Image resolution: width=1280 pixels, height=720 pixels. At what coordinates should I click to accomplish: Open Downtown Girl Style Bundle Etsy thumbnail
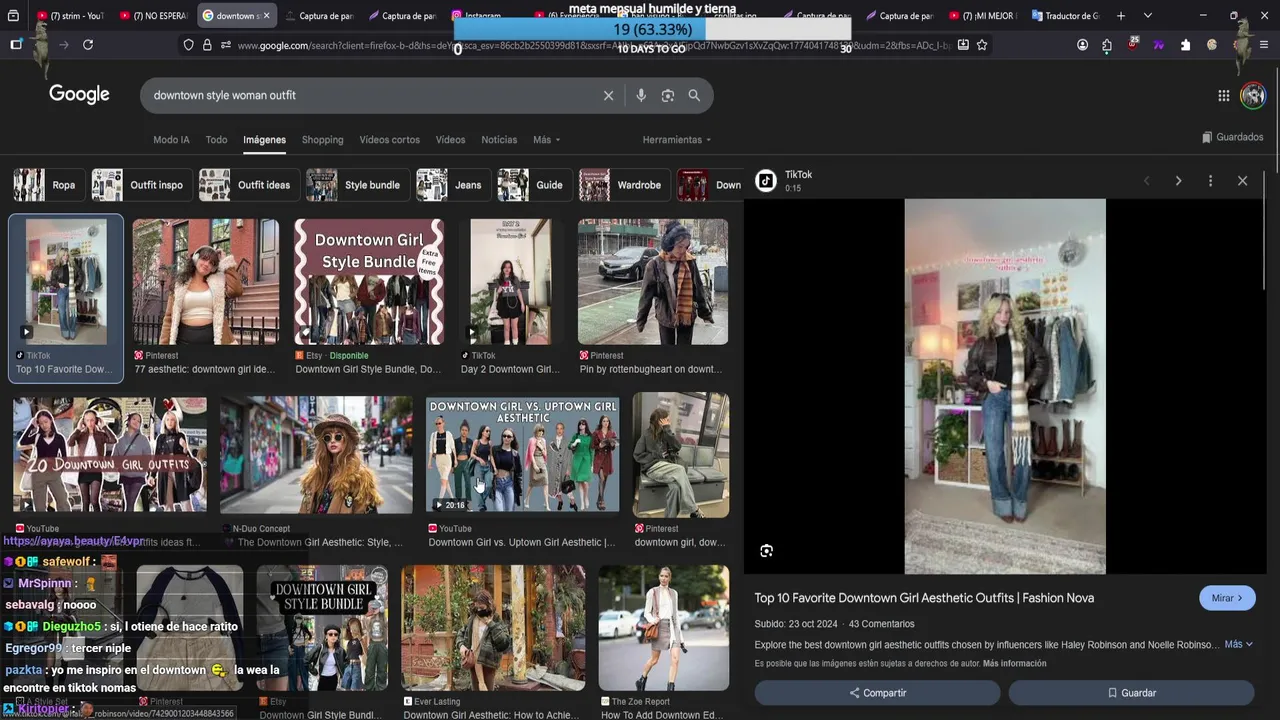point(369,282)
